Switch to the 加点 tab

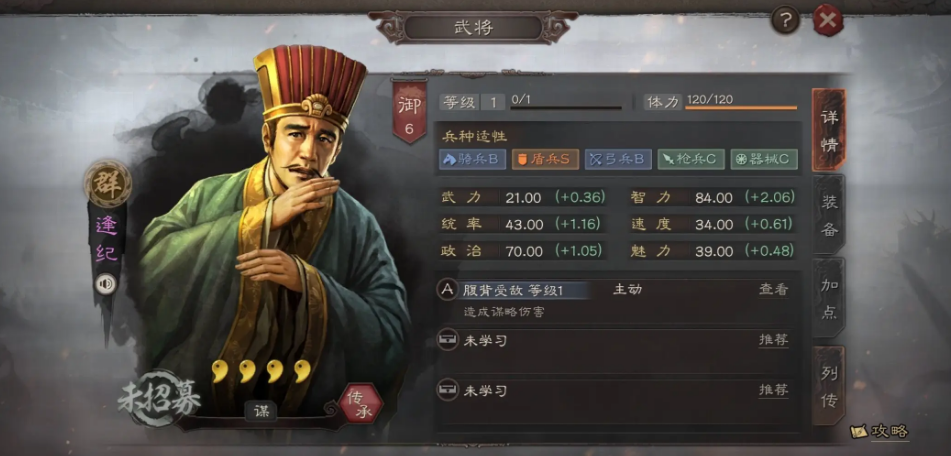[x=828, y=298]
